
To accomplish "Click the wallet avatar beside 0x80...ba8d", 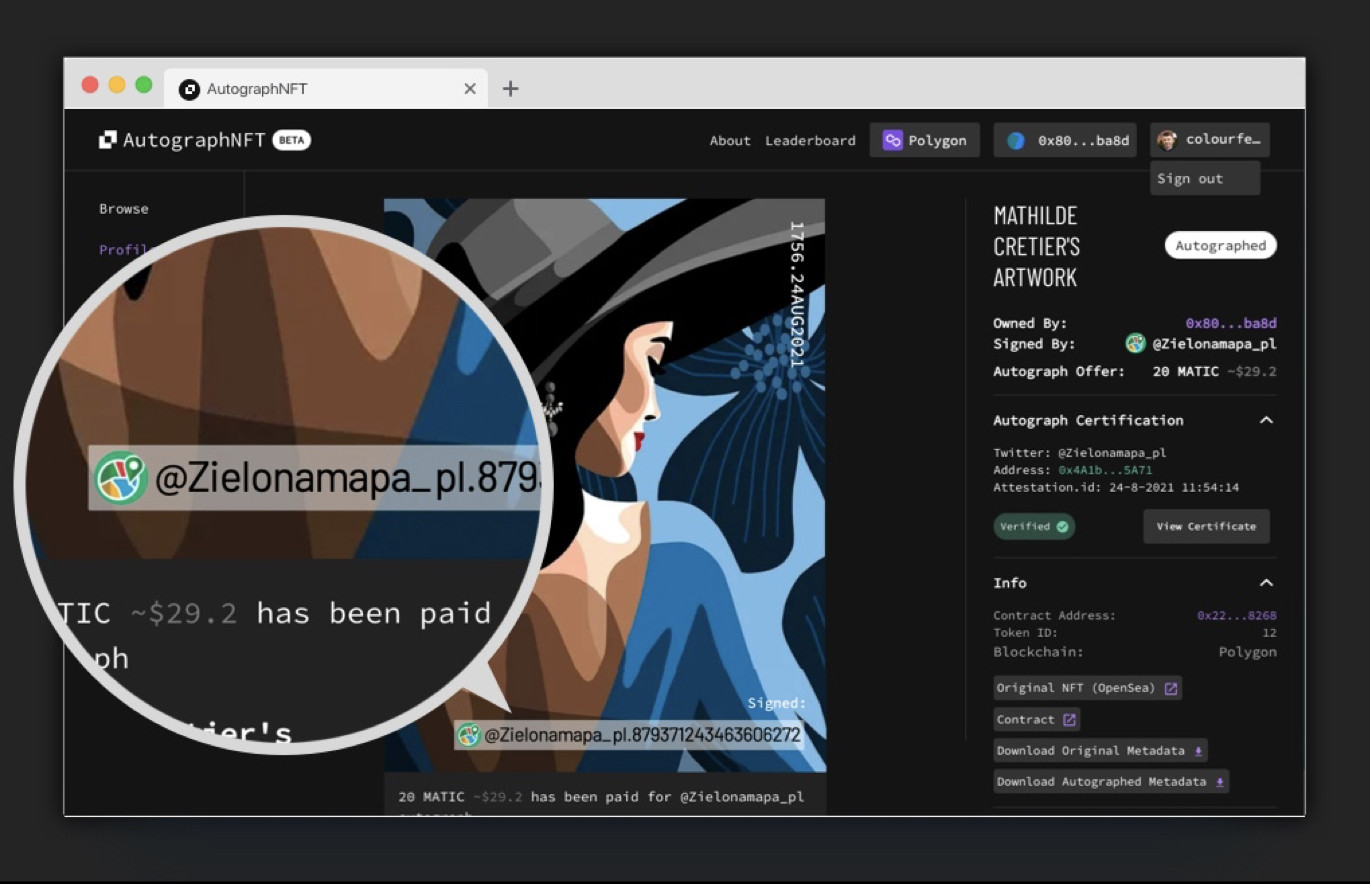I will coord(1016,141).
